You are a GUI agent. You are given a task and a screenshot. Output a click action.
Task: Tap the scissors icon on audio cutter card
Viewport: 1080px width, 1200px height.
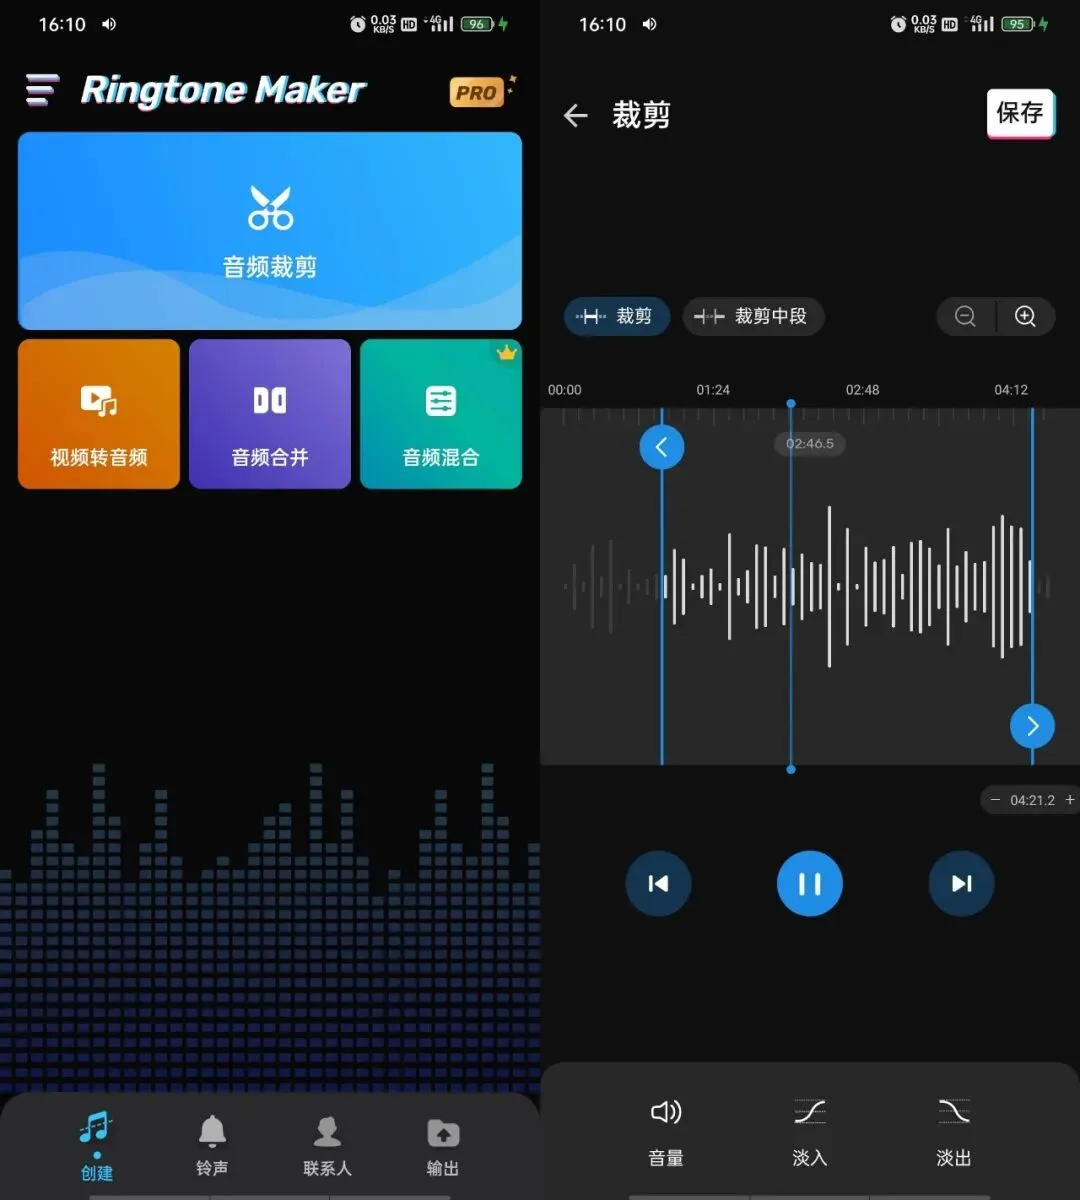pos(270,208)
